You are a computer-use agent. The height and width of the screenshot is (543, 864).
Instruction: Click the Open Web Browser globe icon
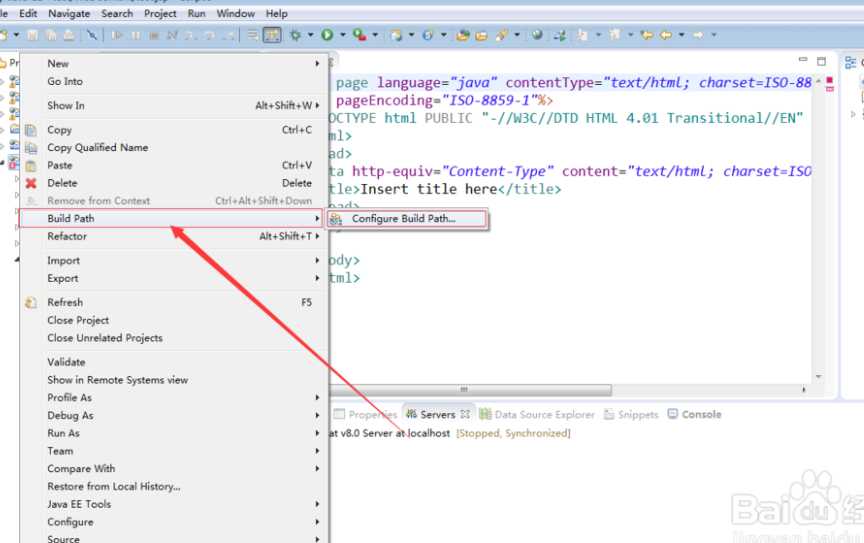coord(537,35)
